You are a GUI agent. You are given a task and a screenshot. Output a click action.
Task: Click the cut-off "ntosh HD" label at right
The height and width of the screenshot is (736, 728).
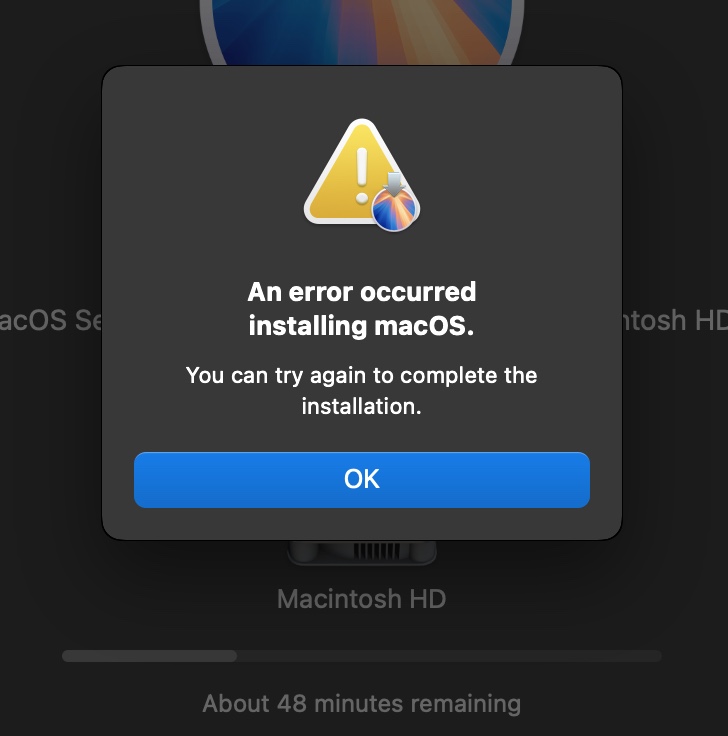pos(675,321)
